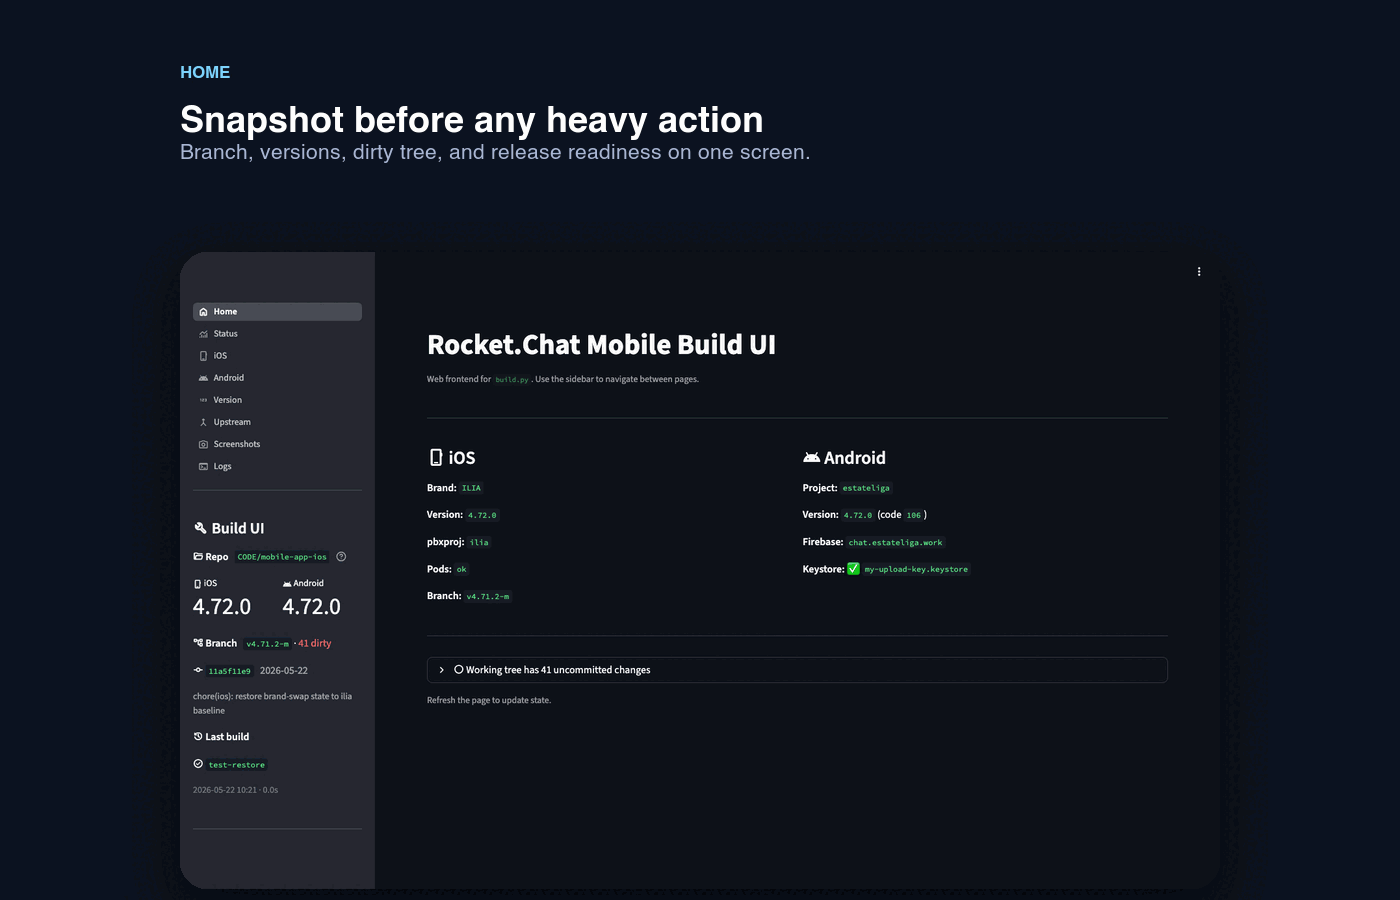1400x900 pixels.
Task: Click the pbxproj 'ilia' value
Action: (479, 542)
